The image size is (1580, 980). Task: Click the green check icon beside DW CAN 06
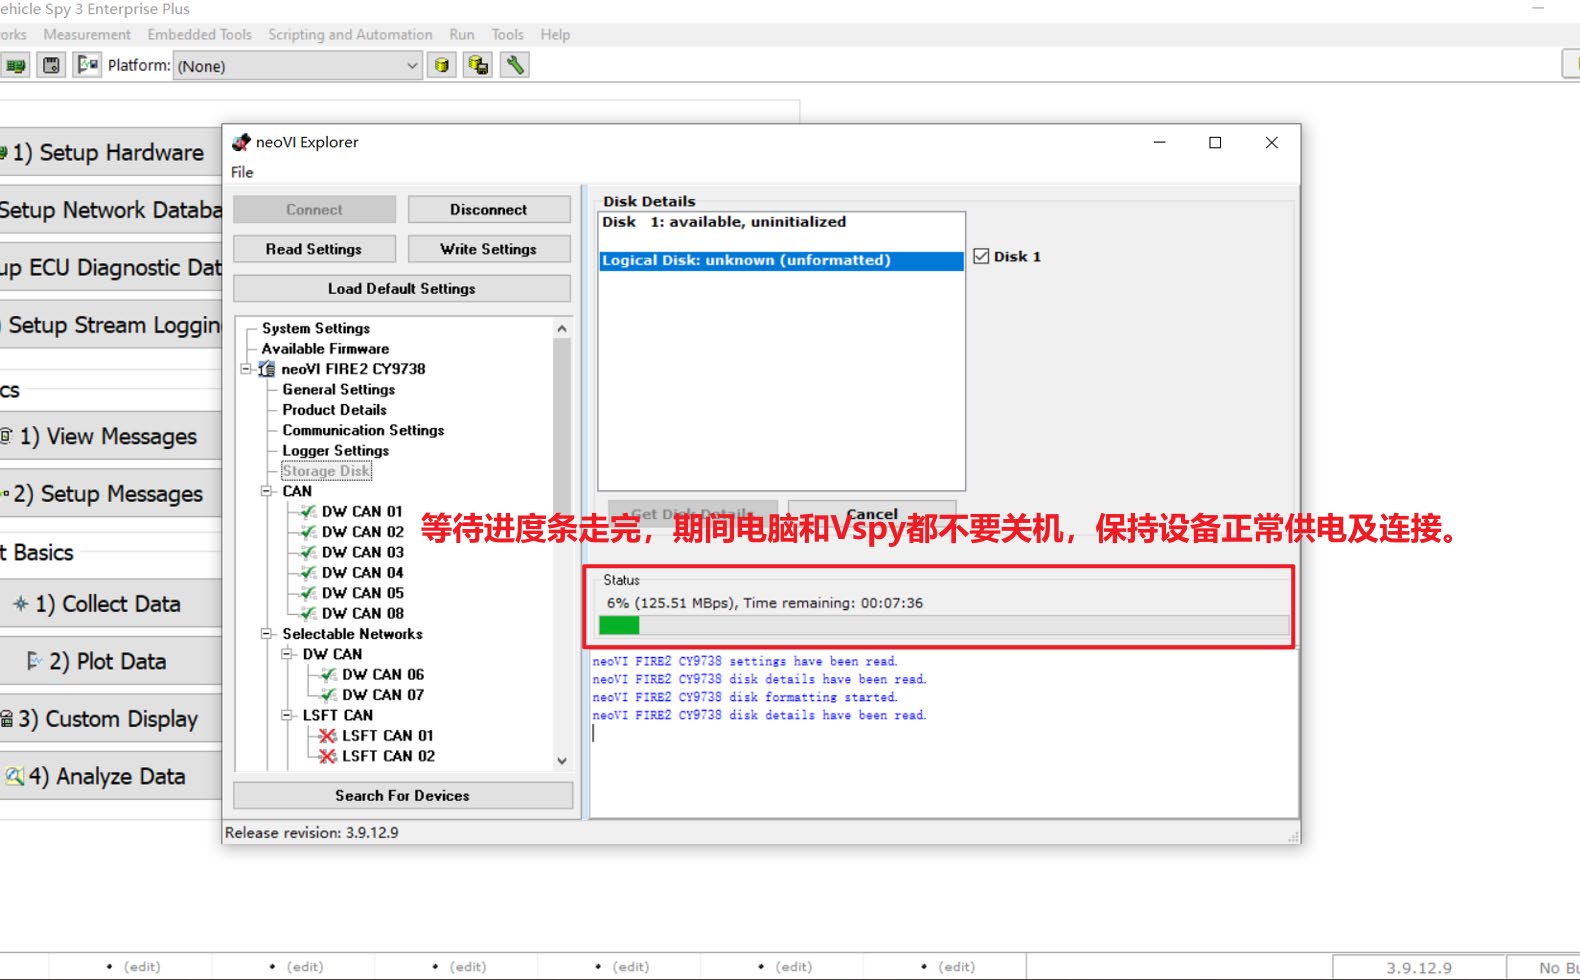point(328,675)
